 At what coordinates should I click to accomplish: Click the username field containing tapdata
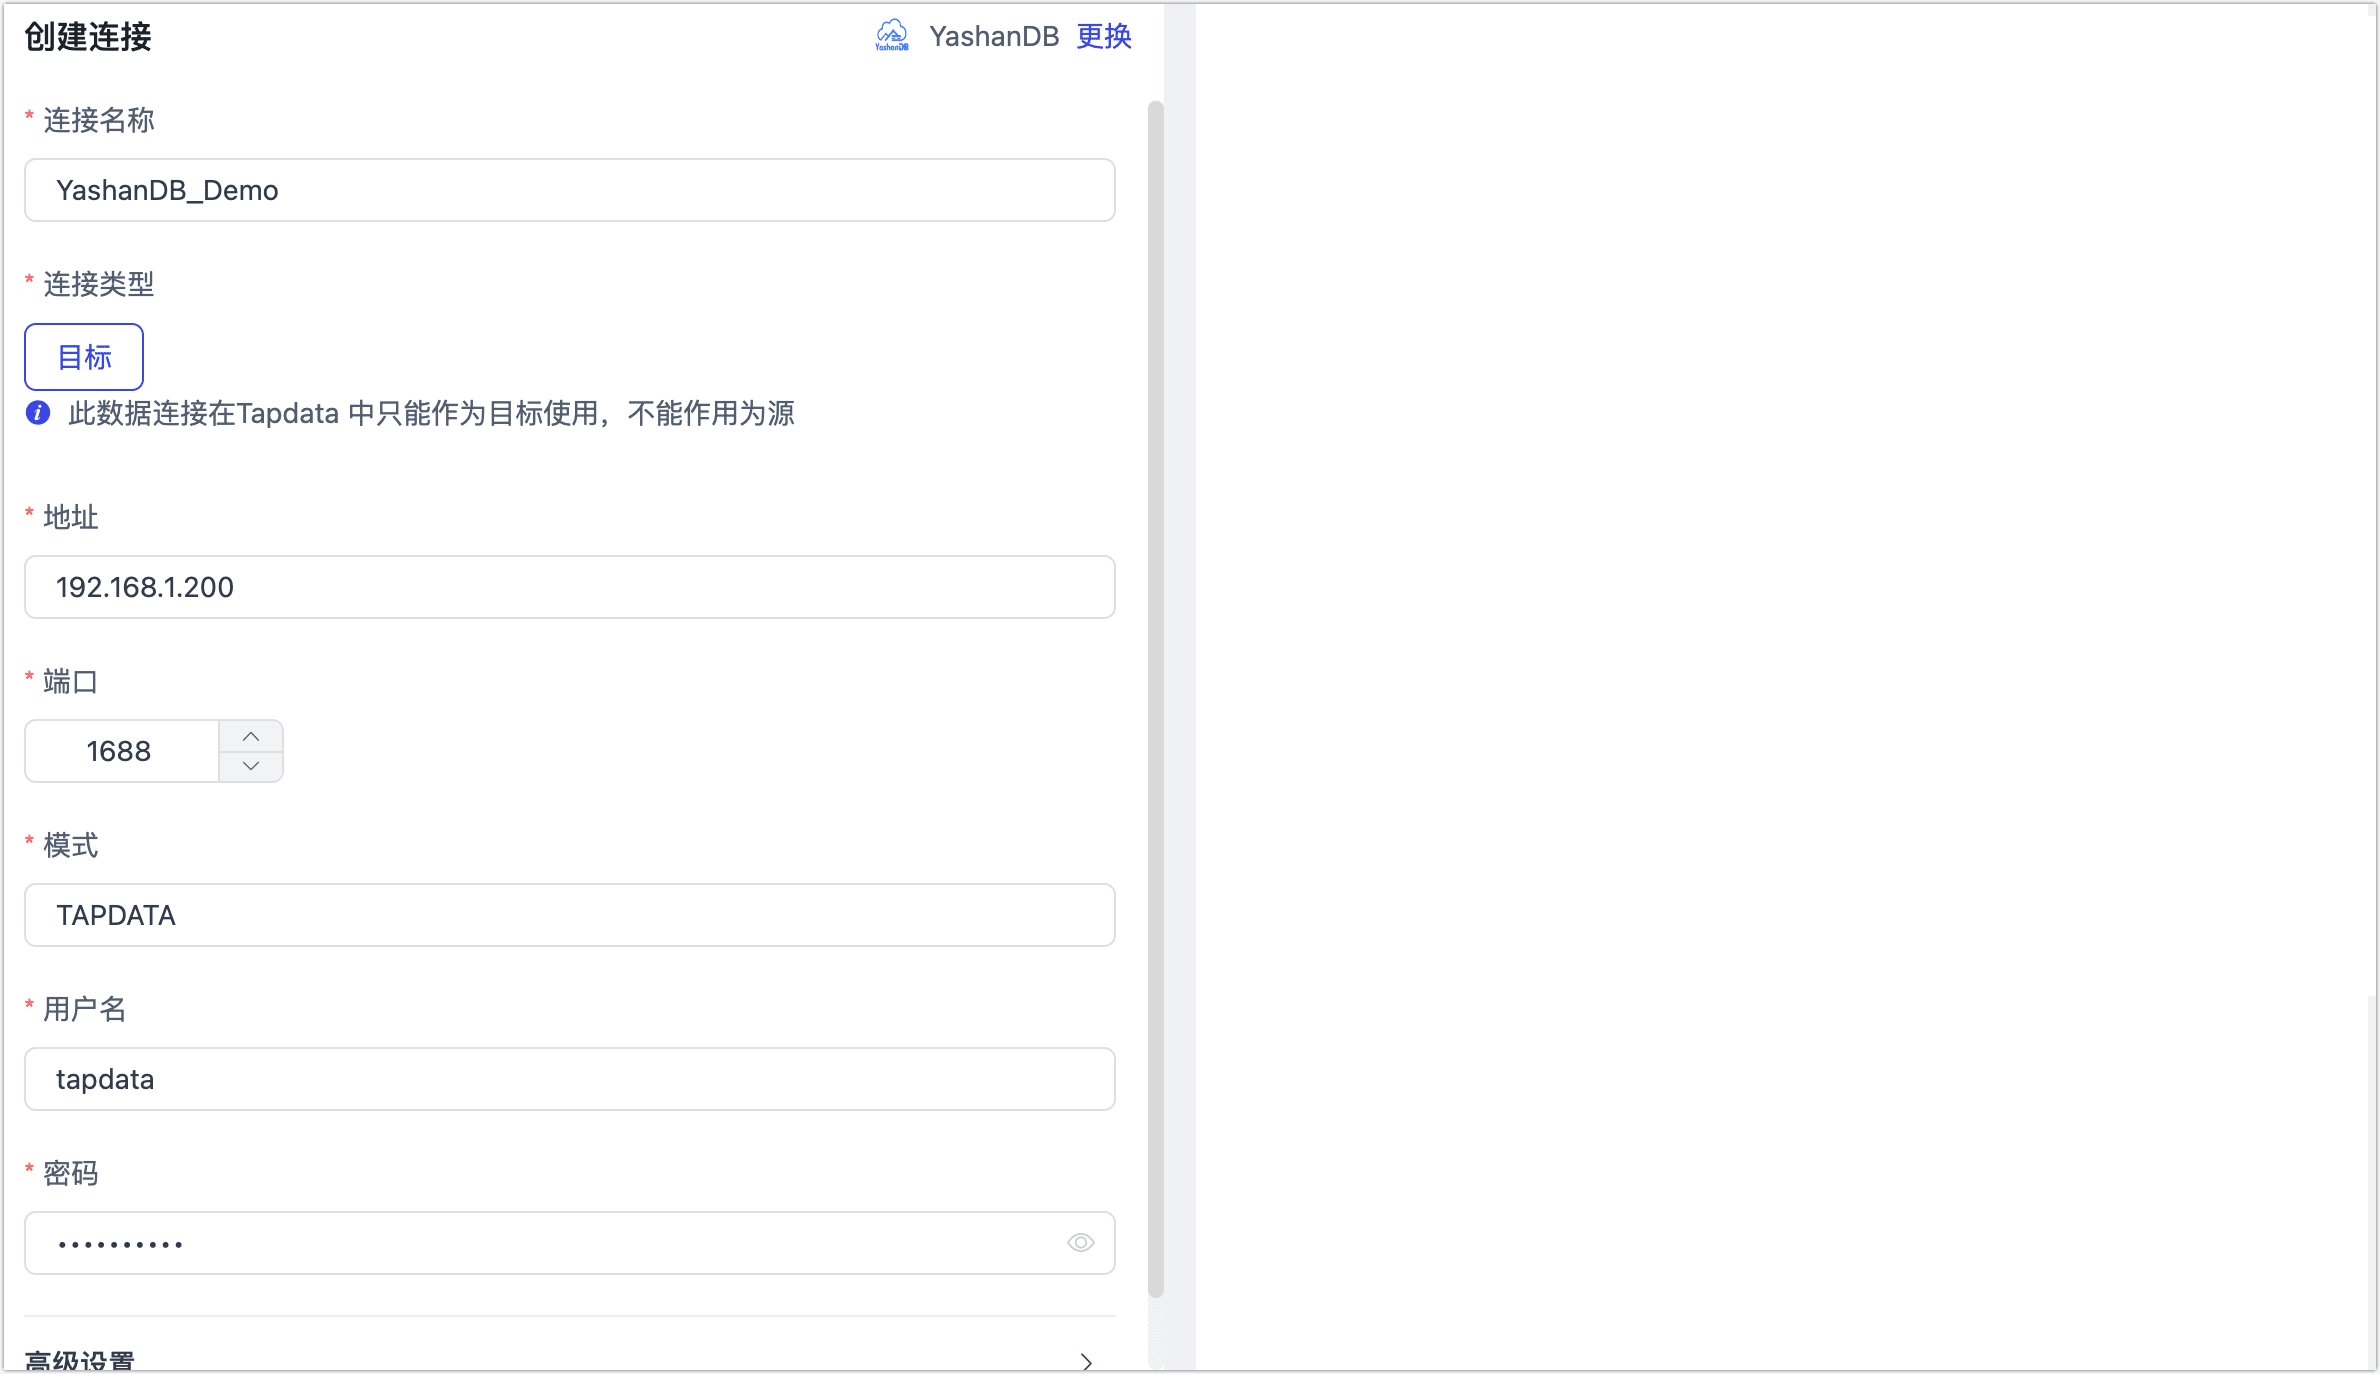click(569, 1079)
